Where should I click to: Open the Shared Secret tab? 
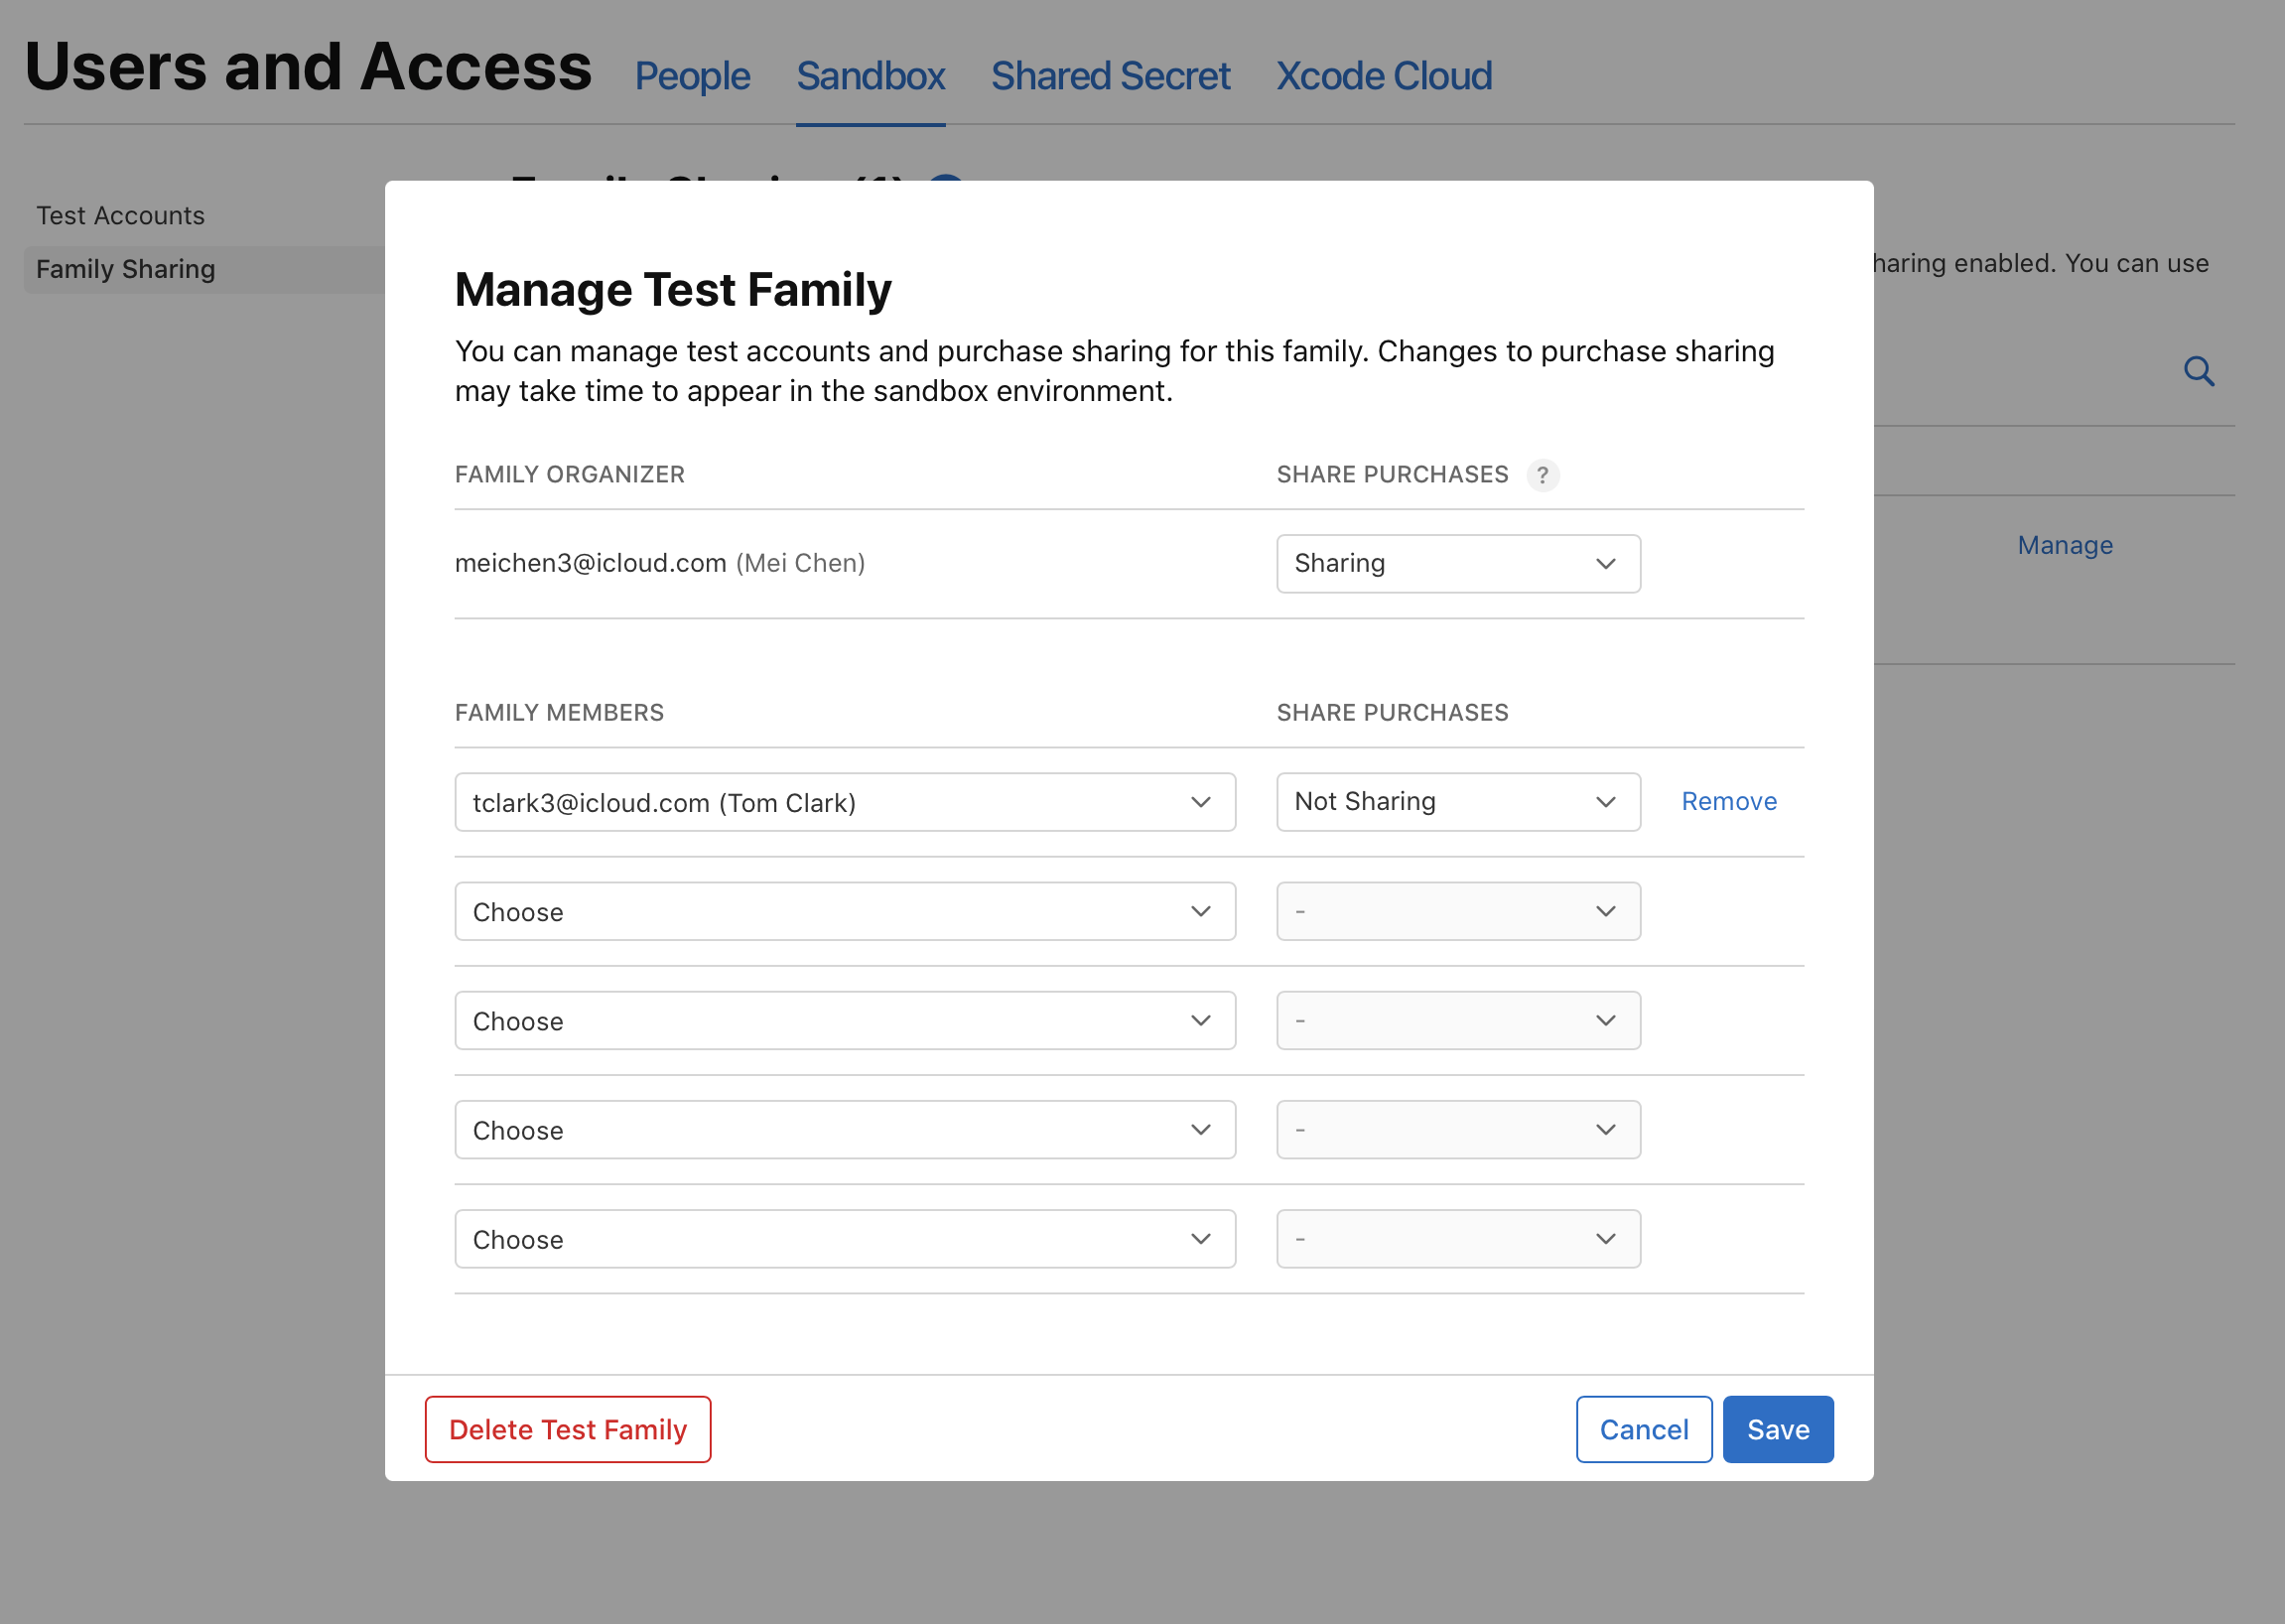(1111, 75)
